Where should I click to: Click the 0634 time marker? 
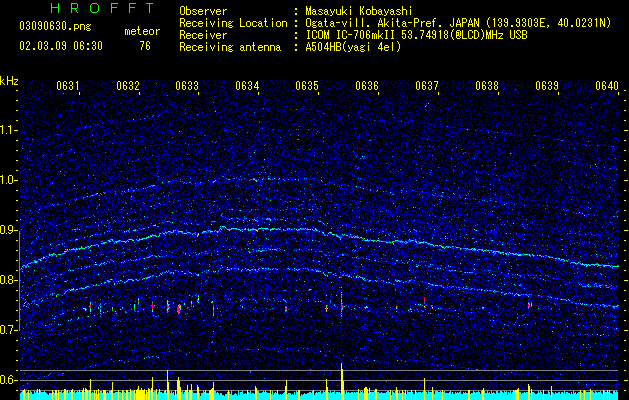point(247,86)
